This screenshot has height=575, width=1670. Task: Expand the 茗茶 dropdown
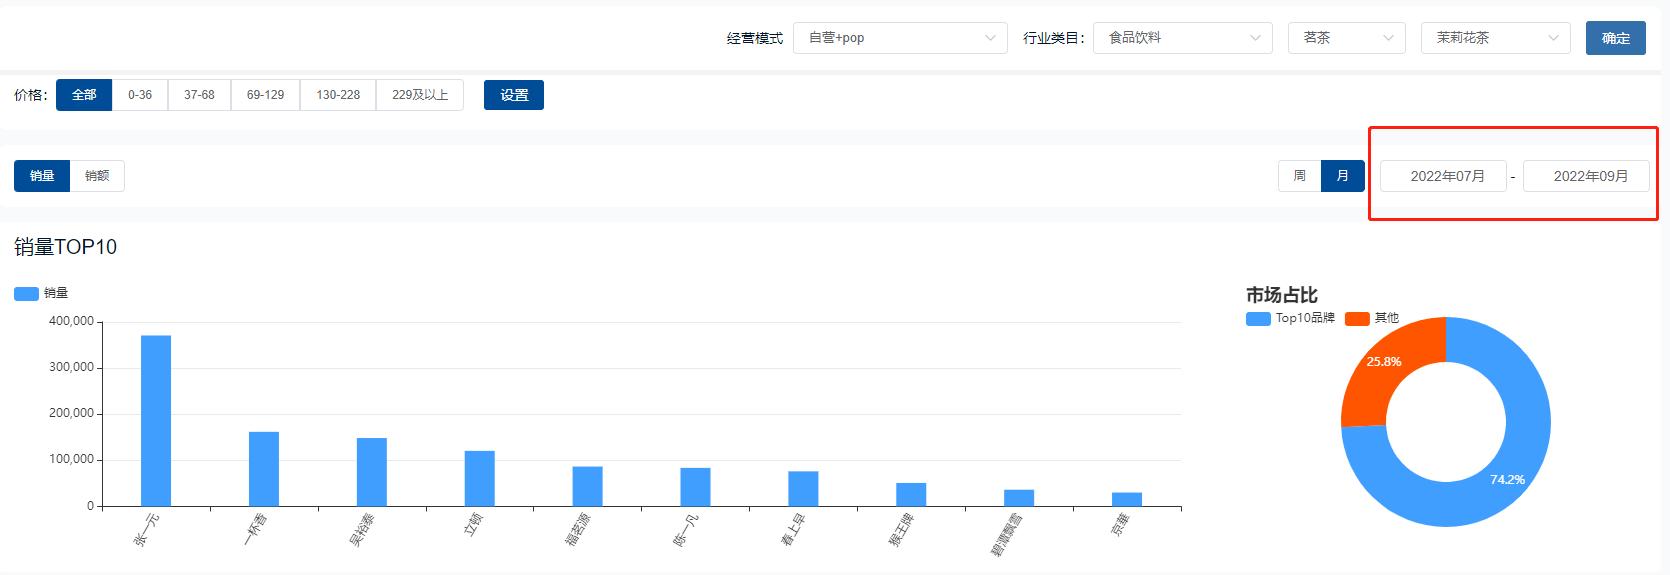[1347, 38]
